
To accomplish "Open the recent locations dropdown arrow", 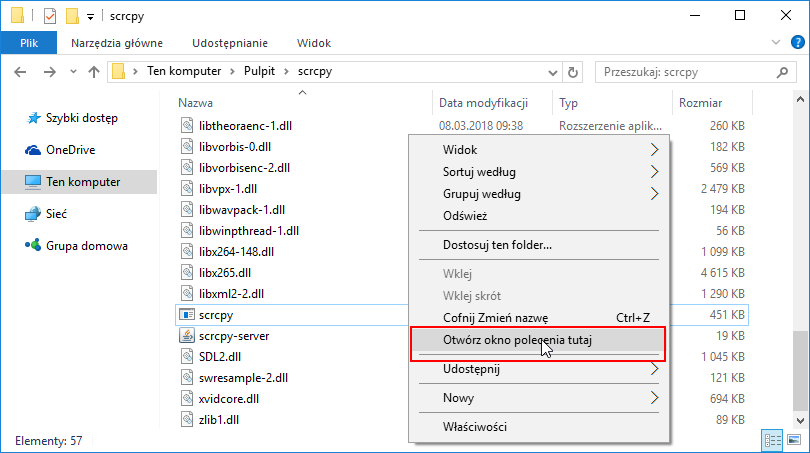I will pos(73,72).
